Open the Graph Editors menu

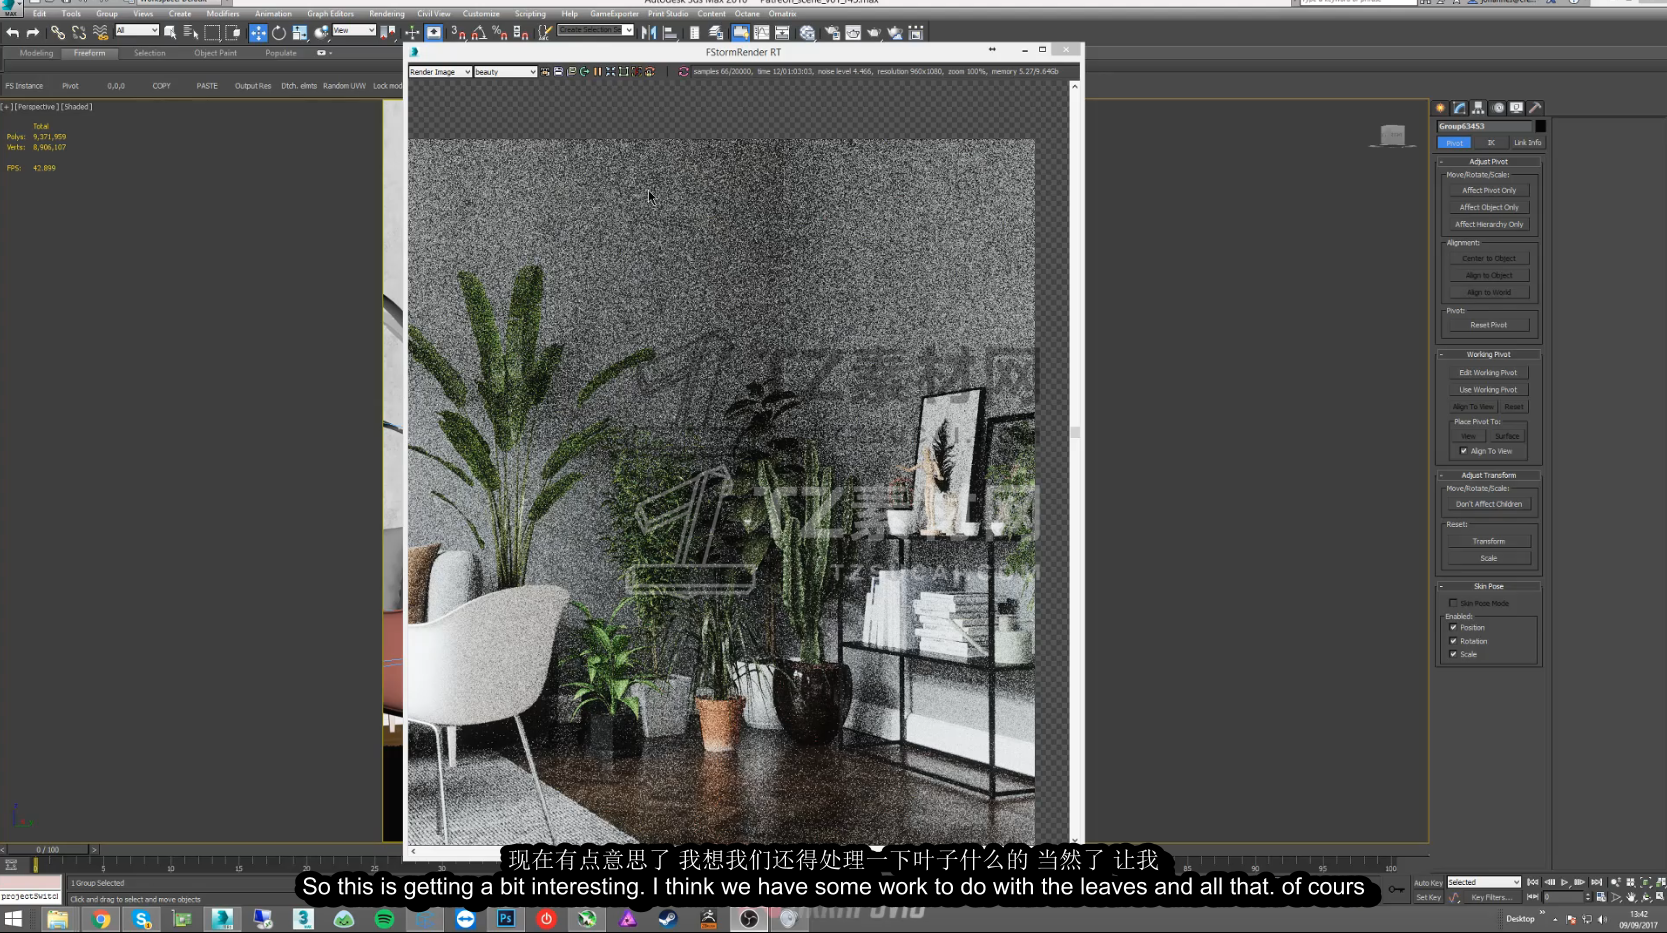[x=330, y=14]
